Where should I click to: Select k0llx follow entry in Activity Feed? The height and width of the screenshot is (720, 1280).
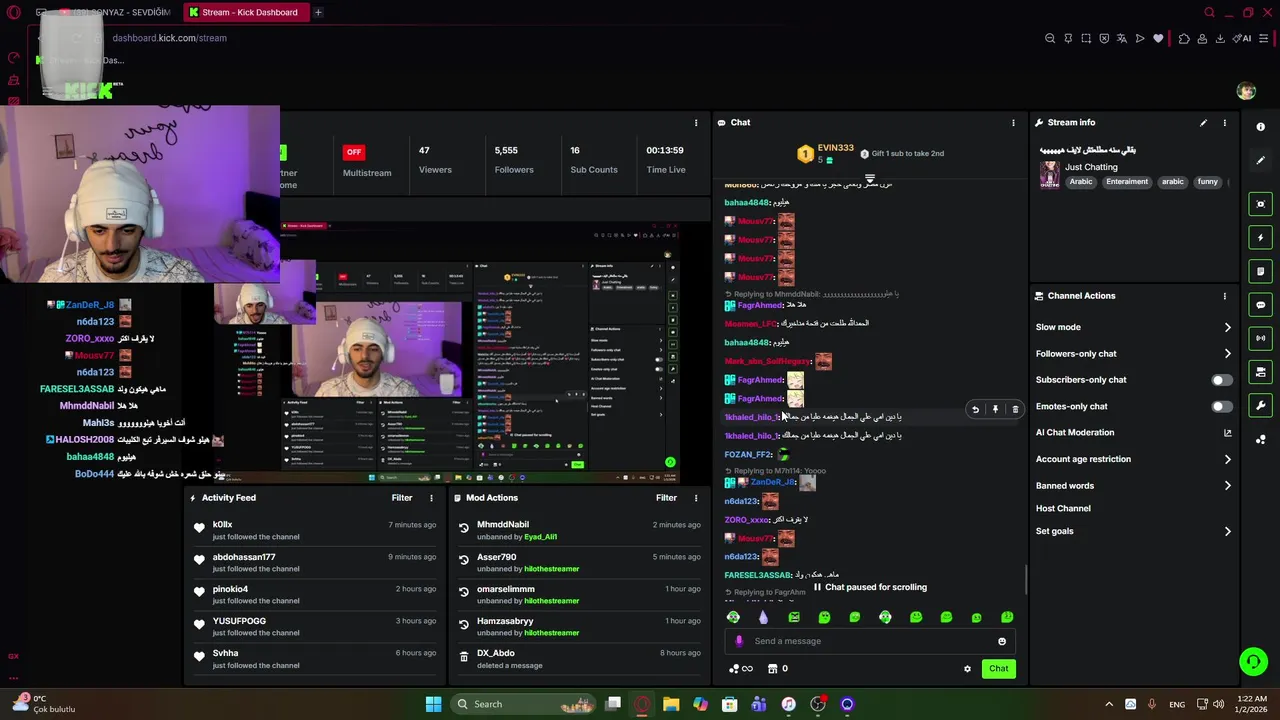point(315,530)
